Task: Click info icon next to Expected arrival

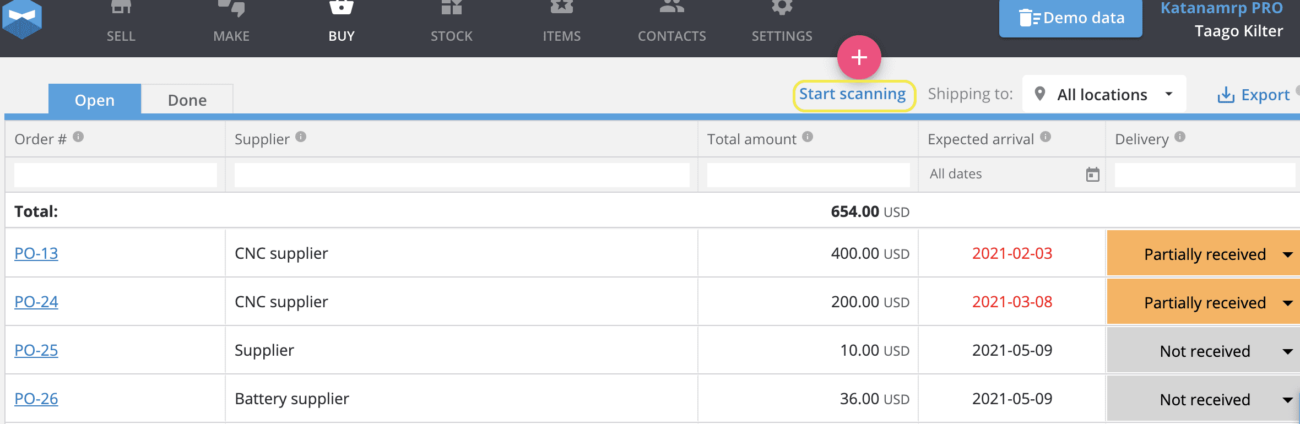Action: coord(1045,138)
